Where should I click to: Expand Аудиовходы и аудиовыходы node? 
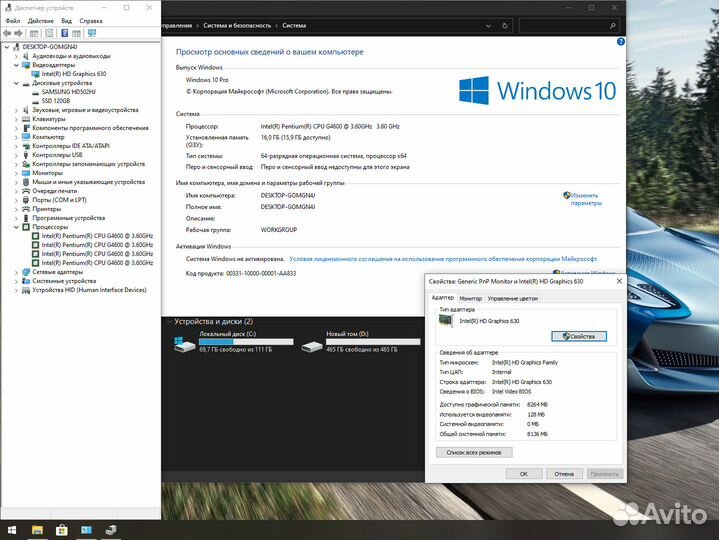tap(16, 56)
